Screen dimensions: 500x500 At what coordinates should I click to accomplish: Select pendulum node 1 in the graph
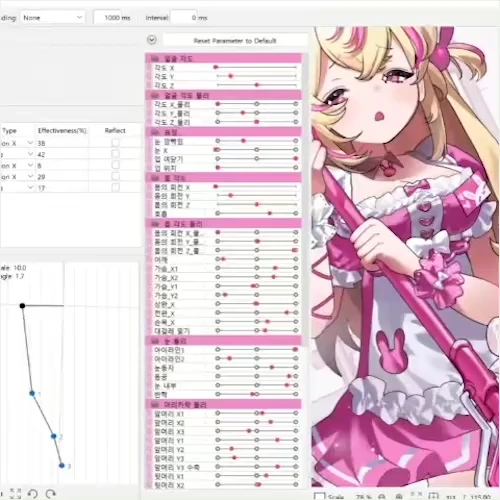tap(32, 393)
